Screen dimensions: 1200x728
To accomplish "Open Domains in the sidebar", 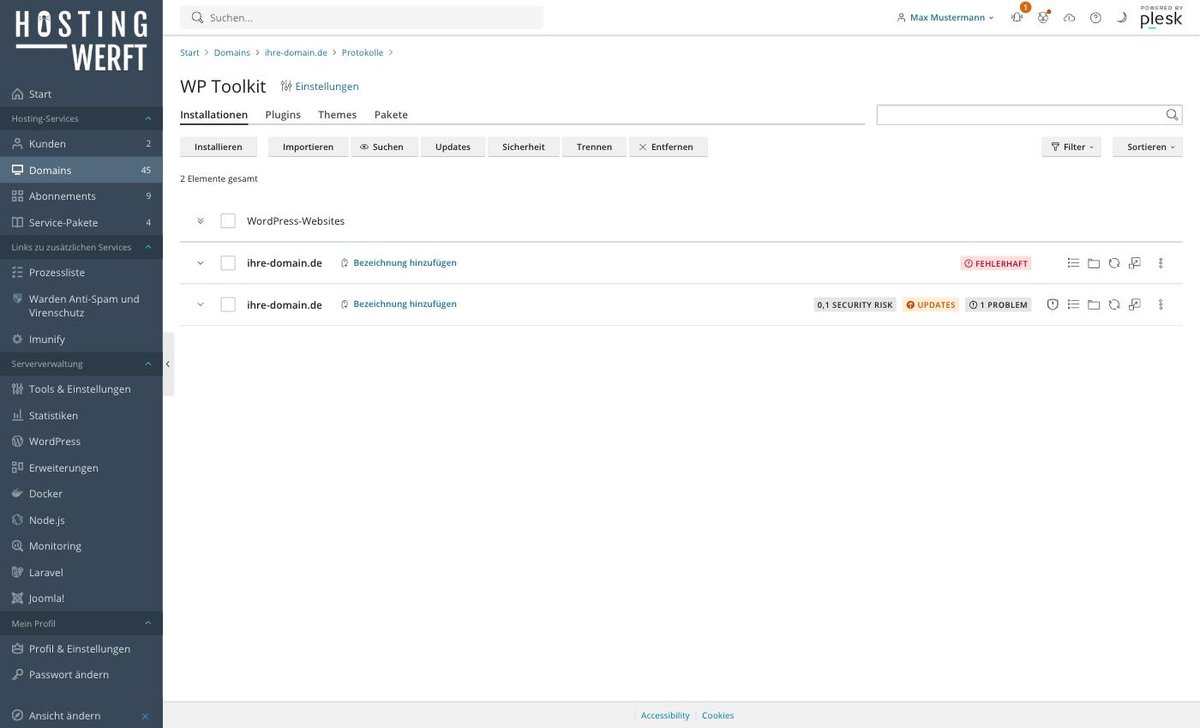I will pos(81,170).
